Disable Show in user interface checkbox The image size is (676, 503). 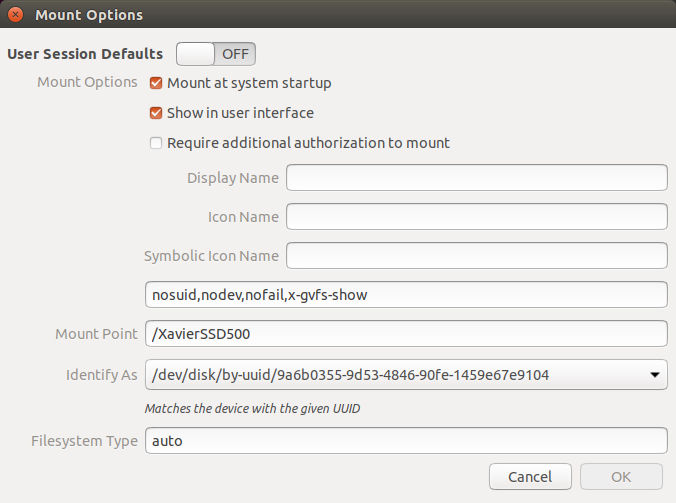[x=156, y=113]
